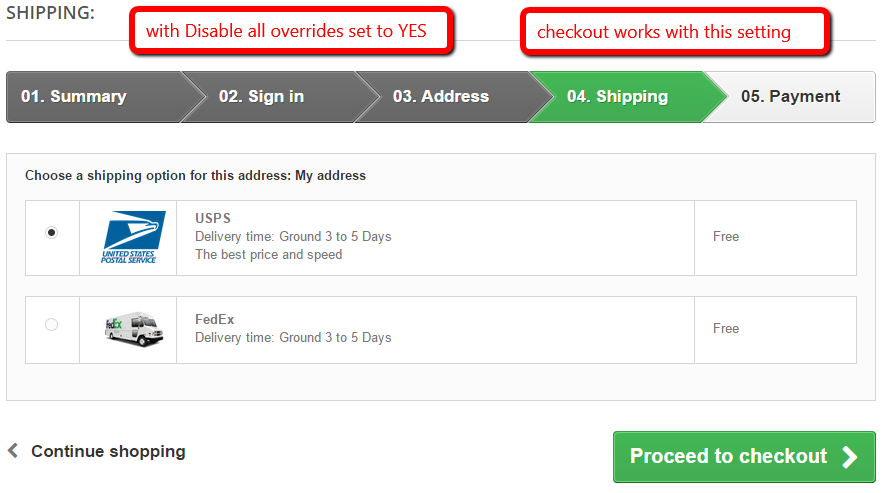
Task: Click the Free price for USPS
Action: click(726, 237)
